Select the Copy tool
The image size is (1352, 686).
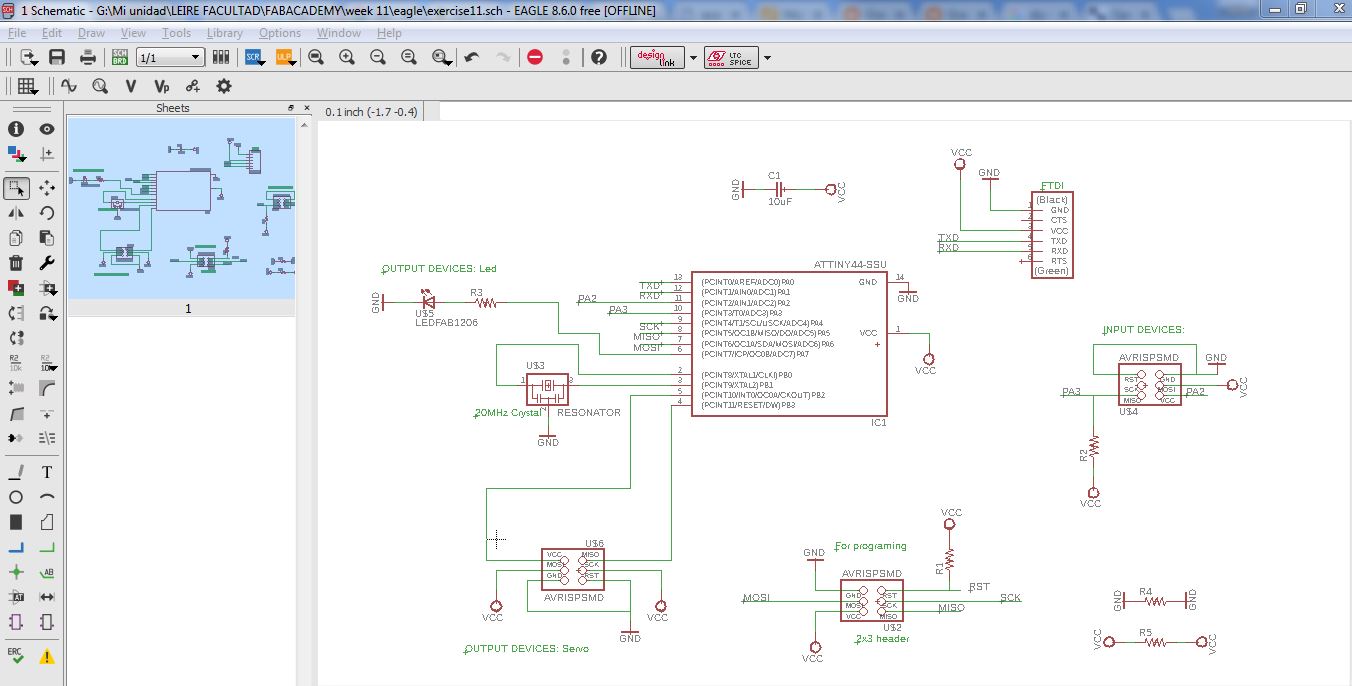[x=16, y=238]
